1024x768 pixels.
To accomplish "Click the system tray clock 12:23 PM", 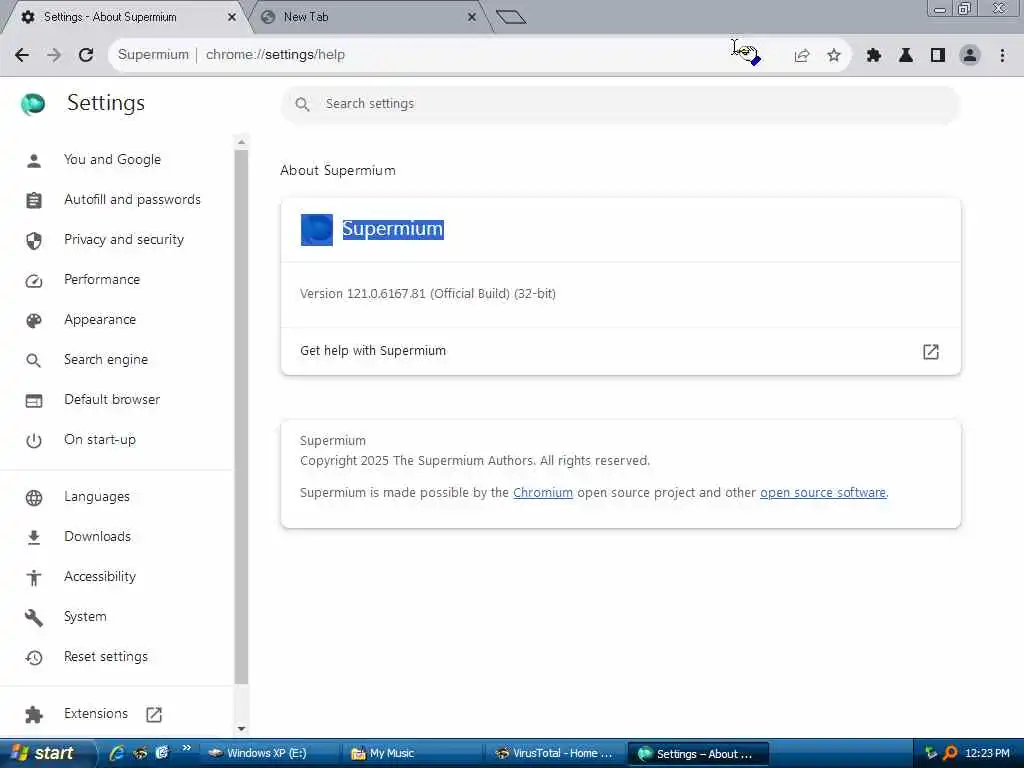I will click(x=987, y=754).
